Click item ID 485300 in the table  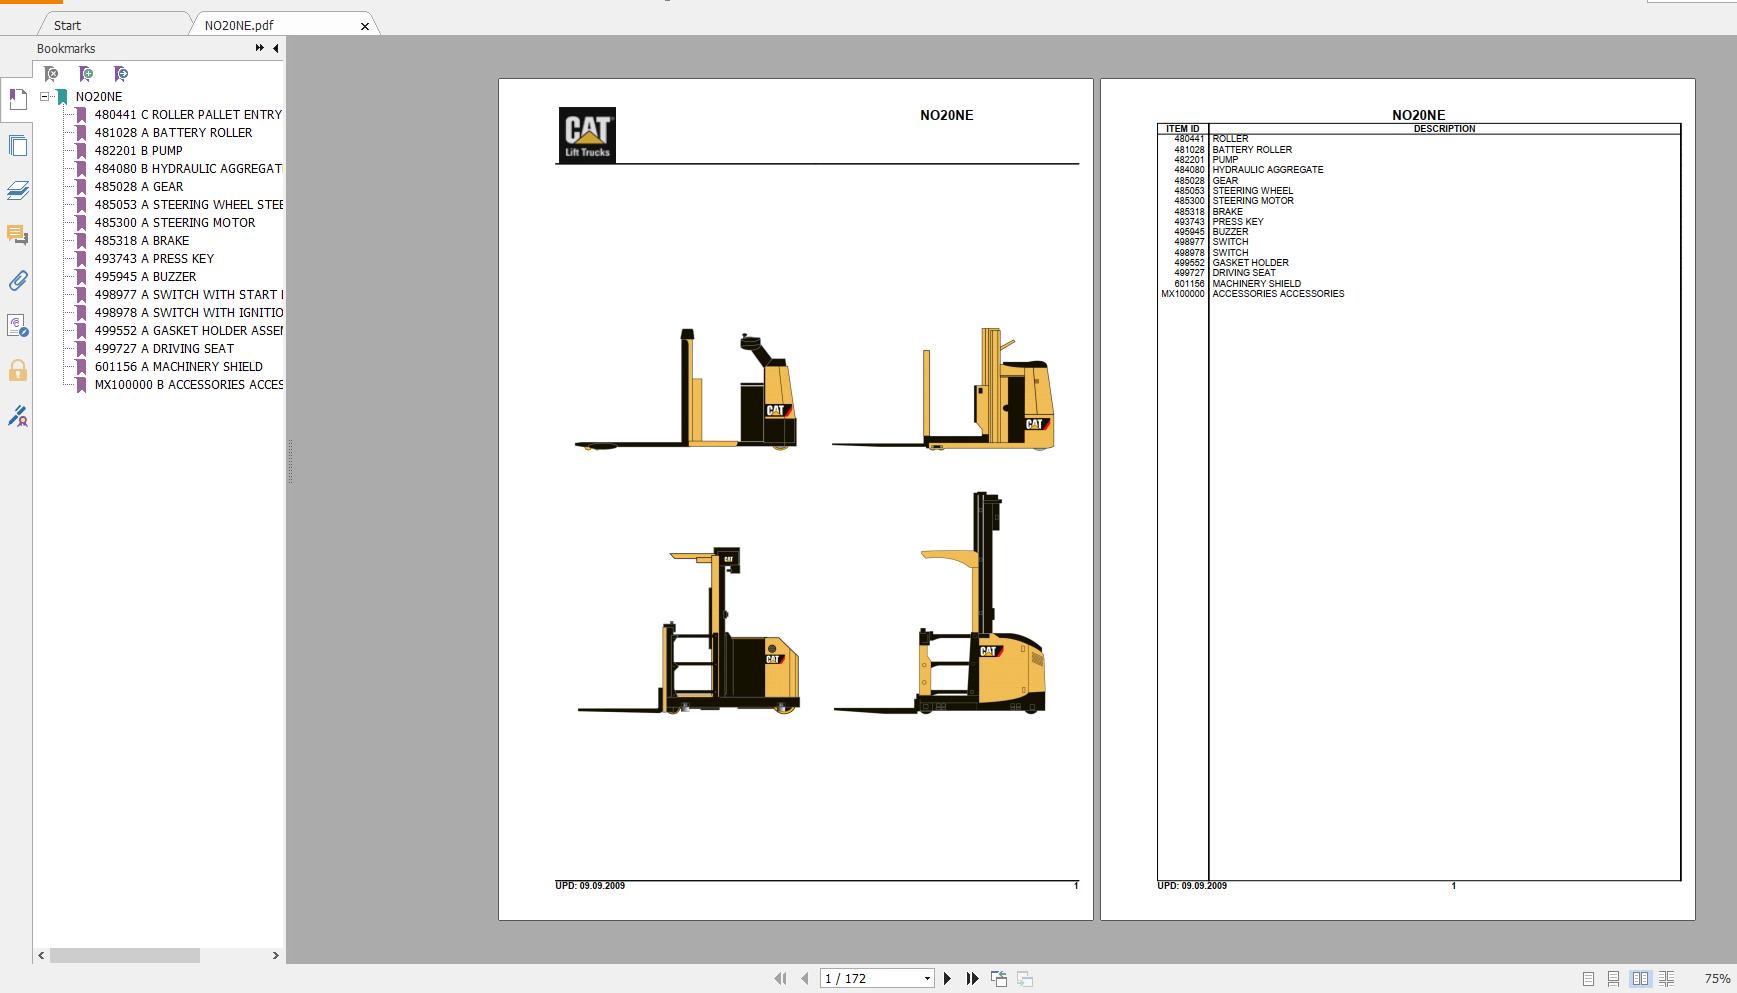pyautogui.click(x=1189, y=201)
